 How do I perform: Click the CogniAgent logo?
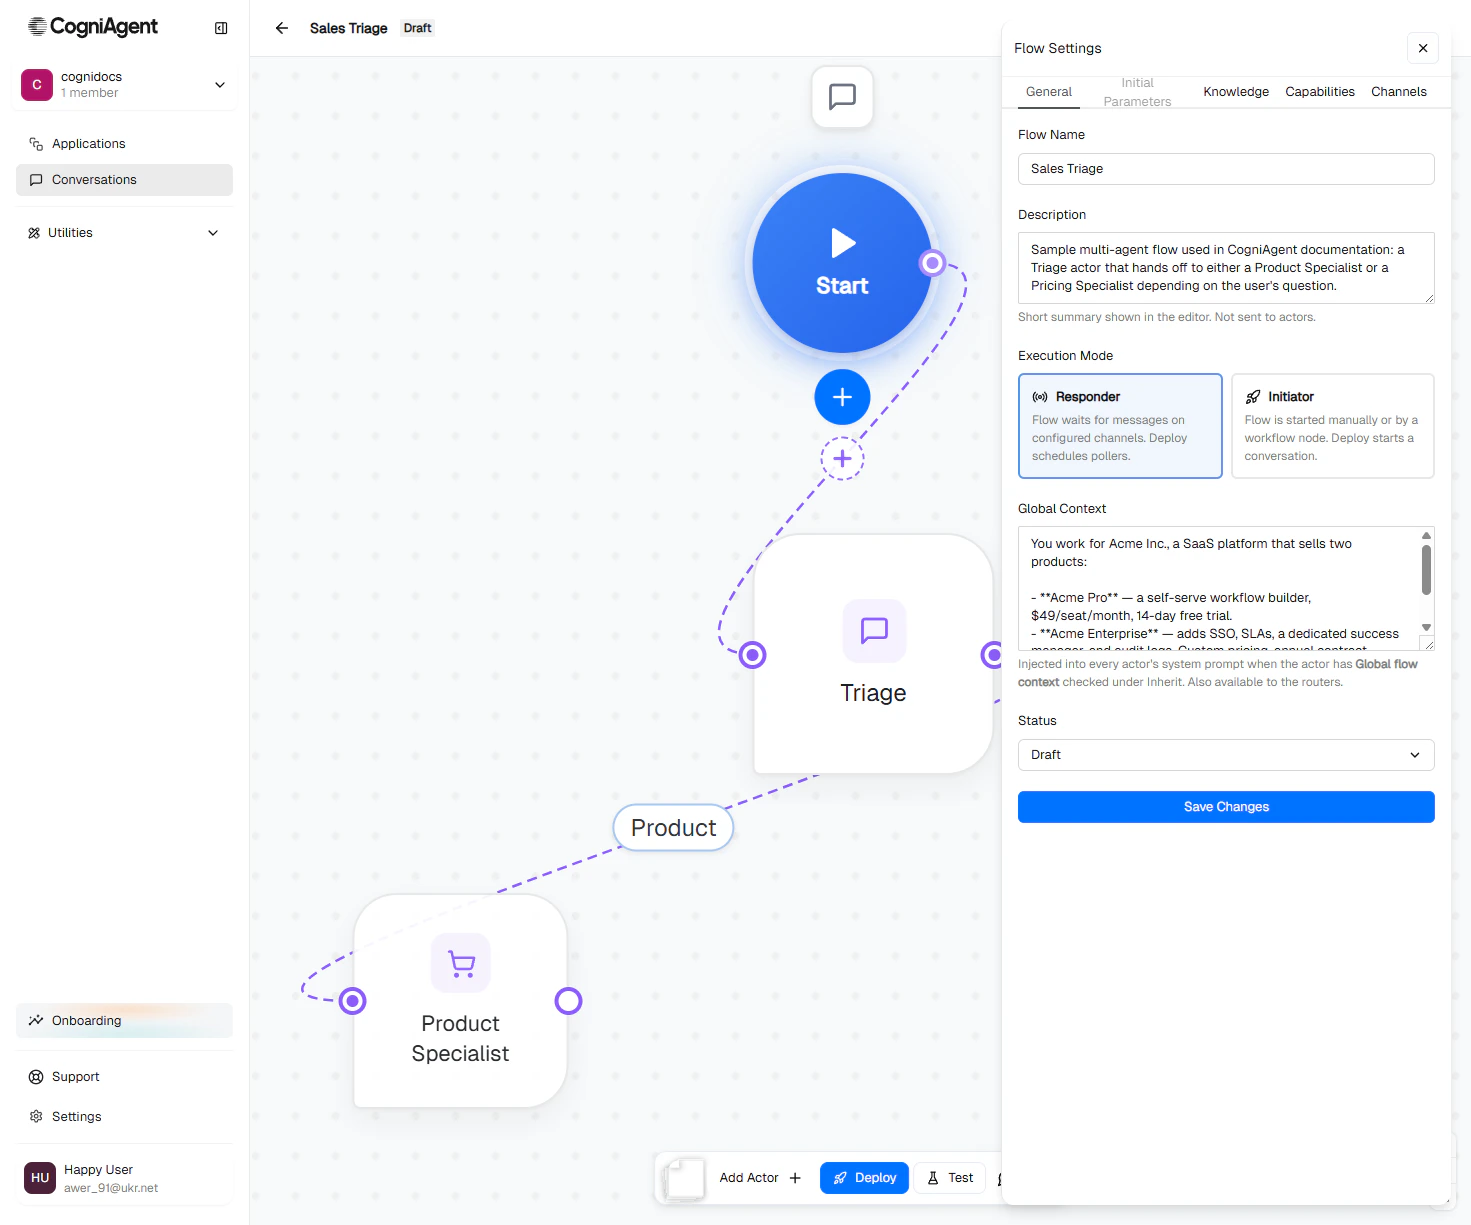[93, 27]
